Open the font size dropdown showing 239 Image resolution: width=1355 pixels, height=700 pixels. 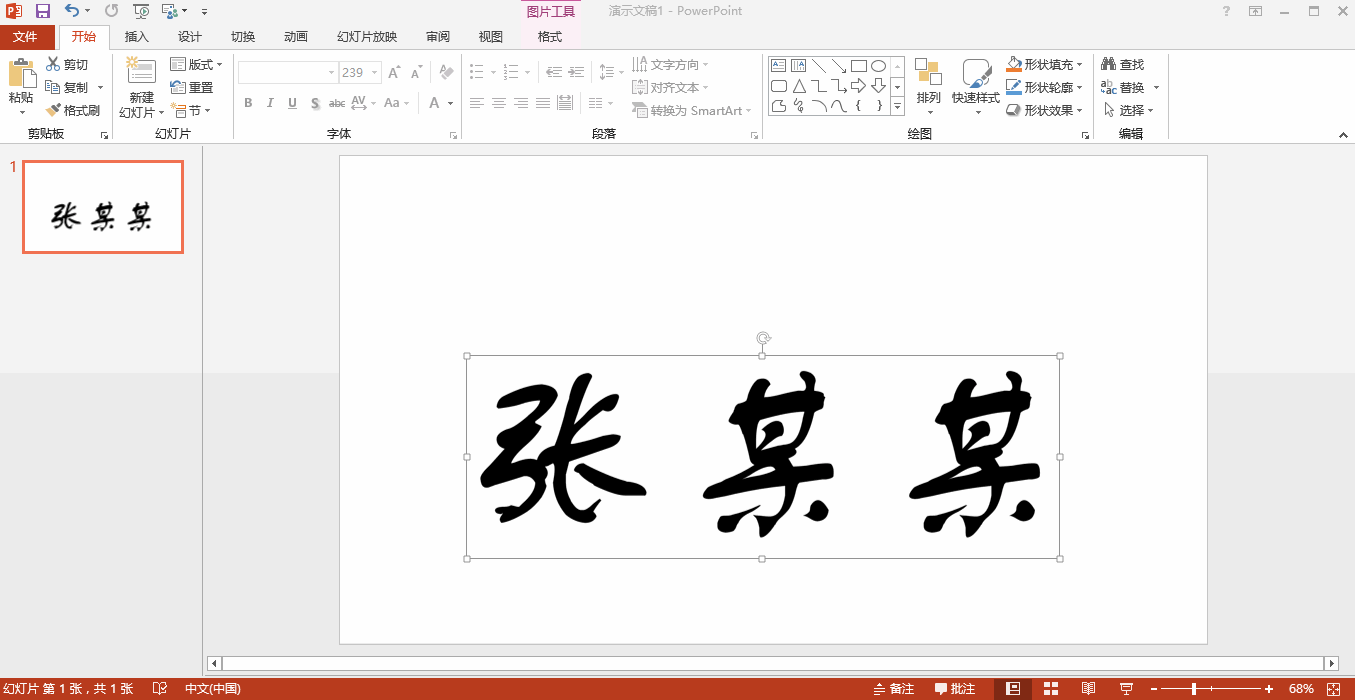(x=375, y=73)
